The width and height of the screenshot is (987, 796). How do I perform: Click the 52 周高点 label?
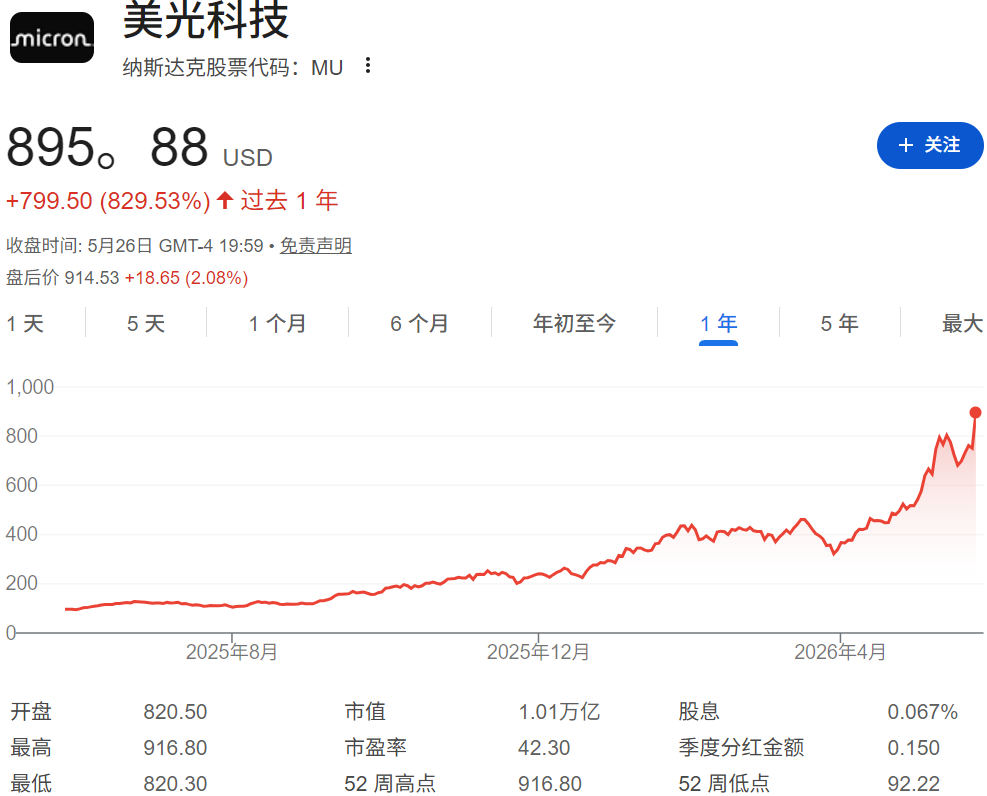pos(390,783)
